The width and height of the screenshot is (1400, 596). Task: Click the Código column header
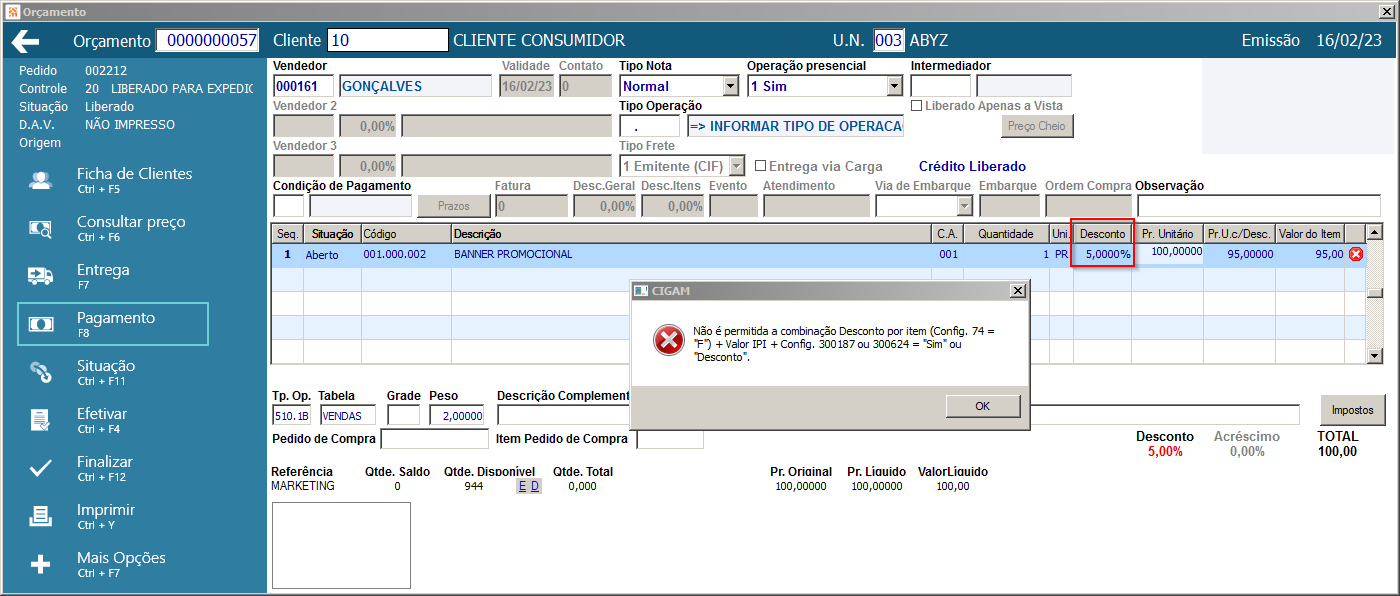[406, 233]
